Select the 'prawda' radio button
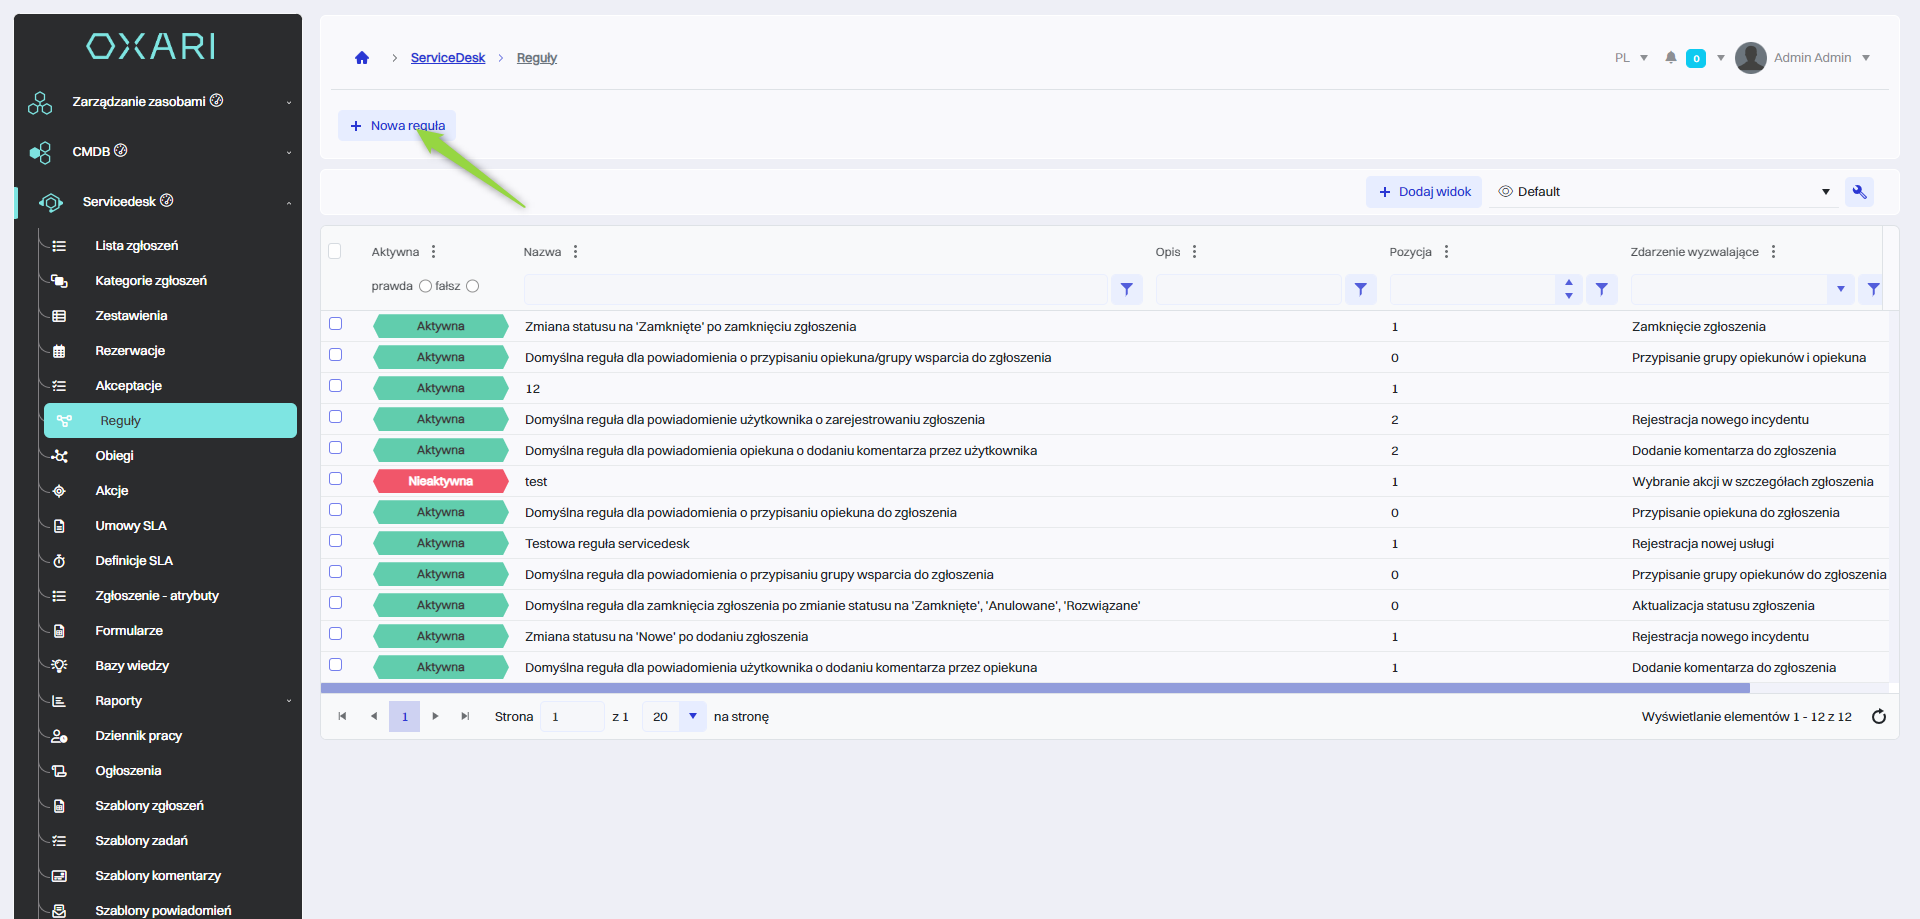Image resolution: width=1920 pixels, height=919 pixels. click(425, 286)
